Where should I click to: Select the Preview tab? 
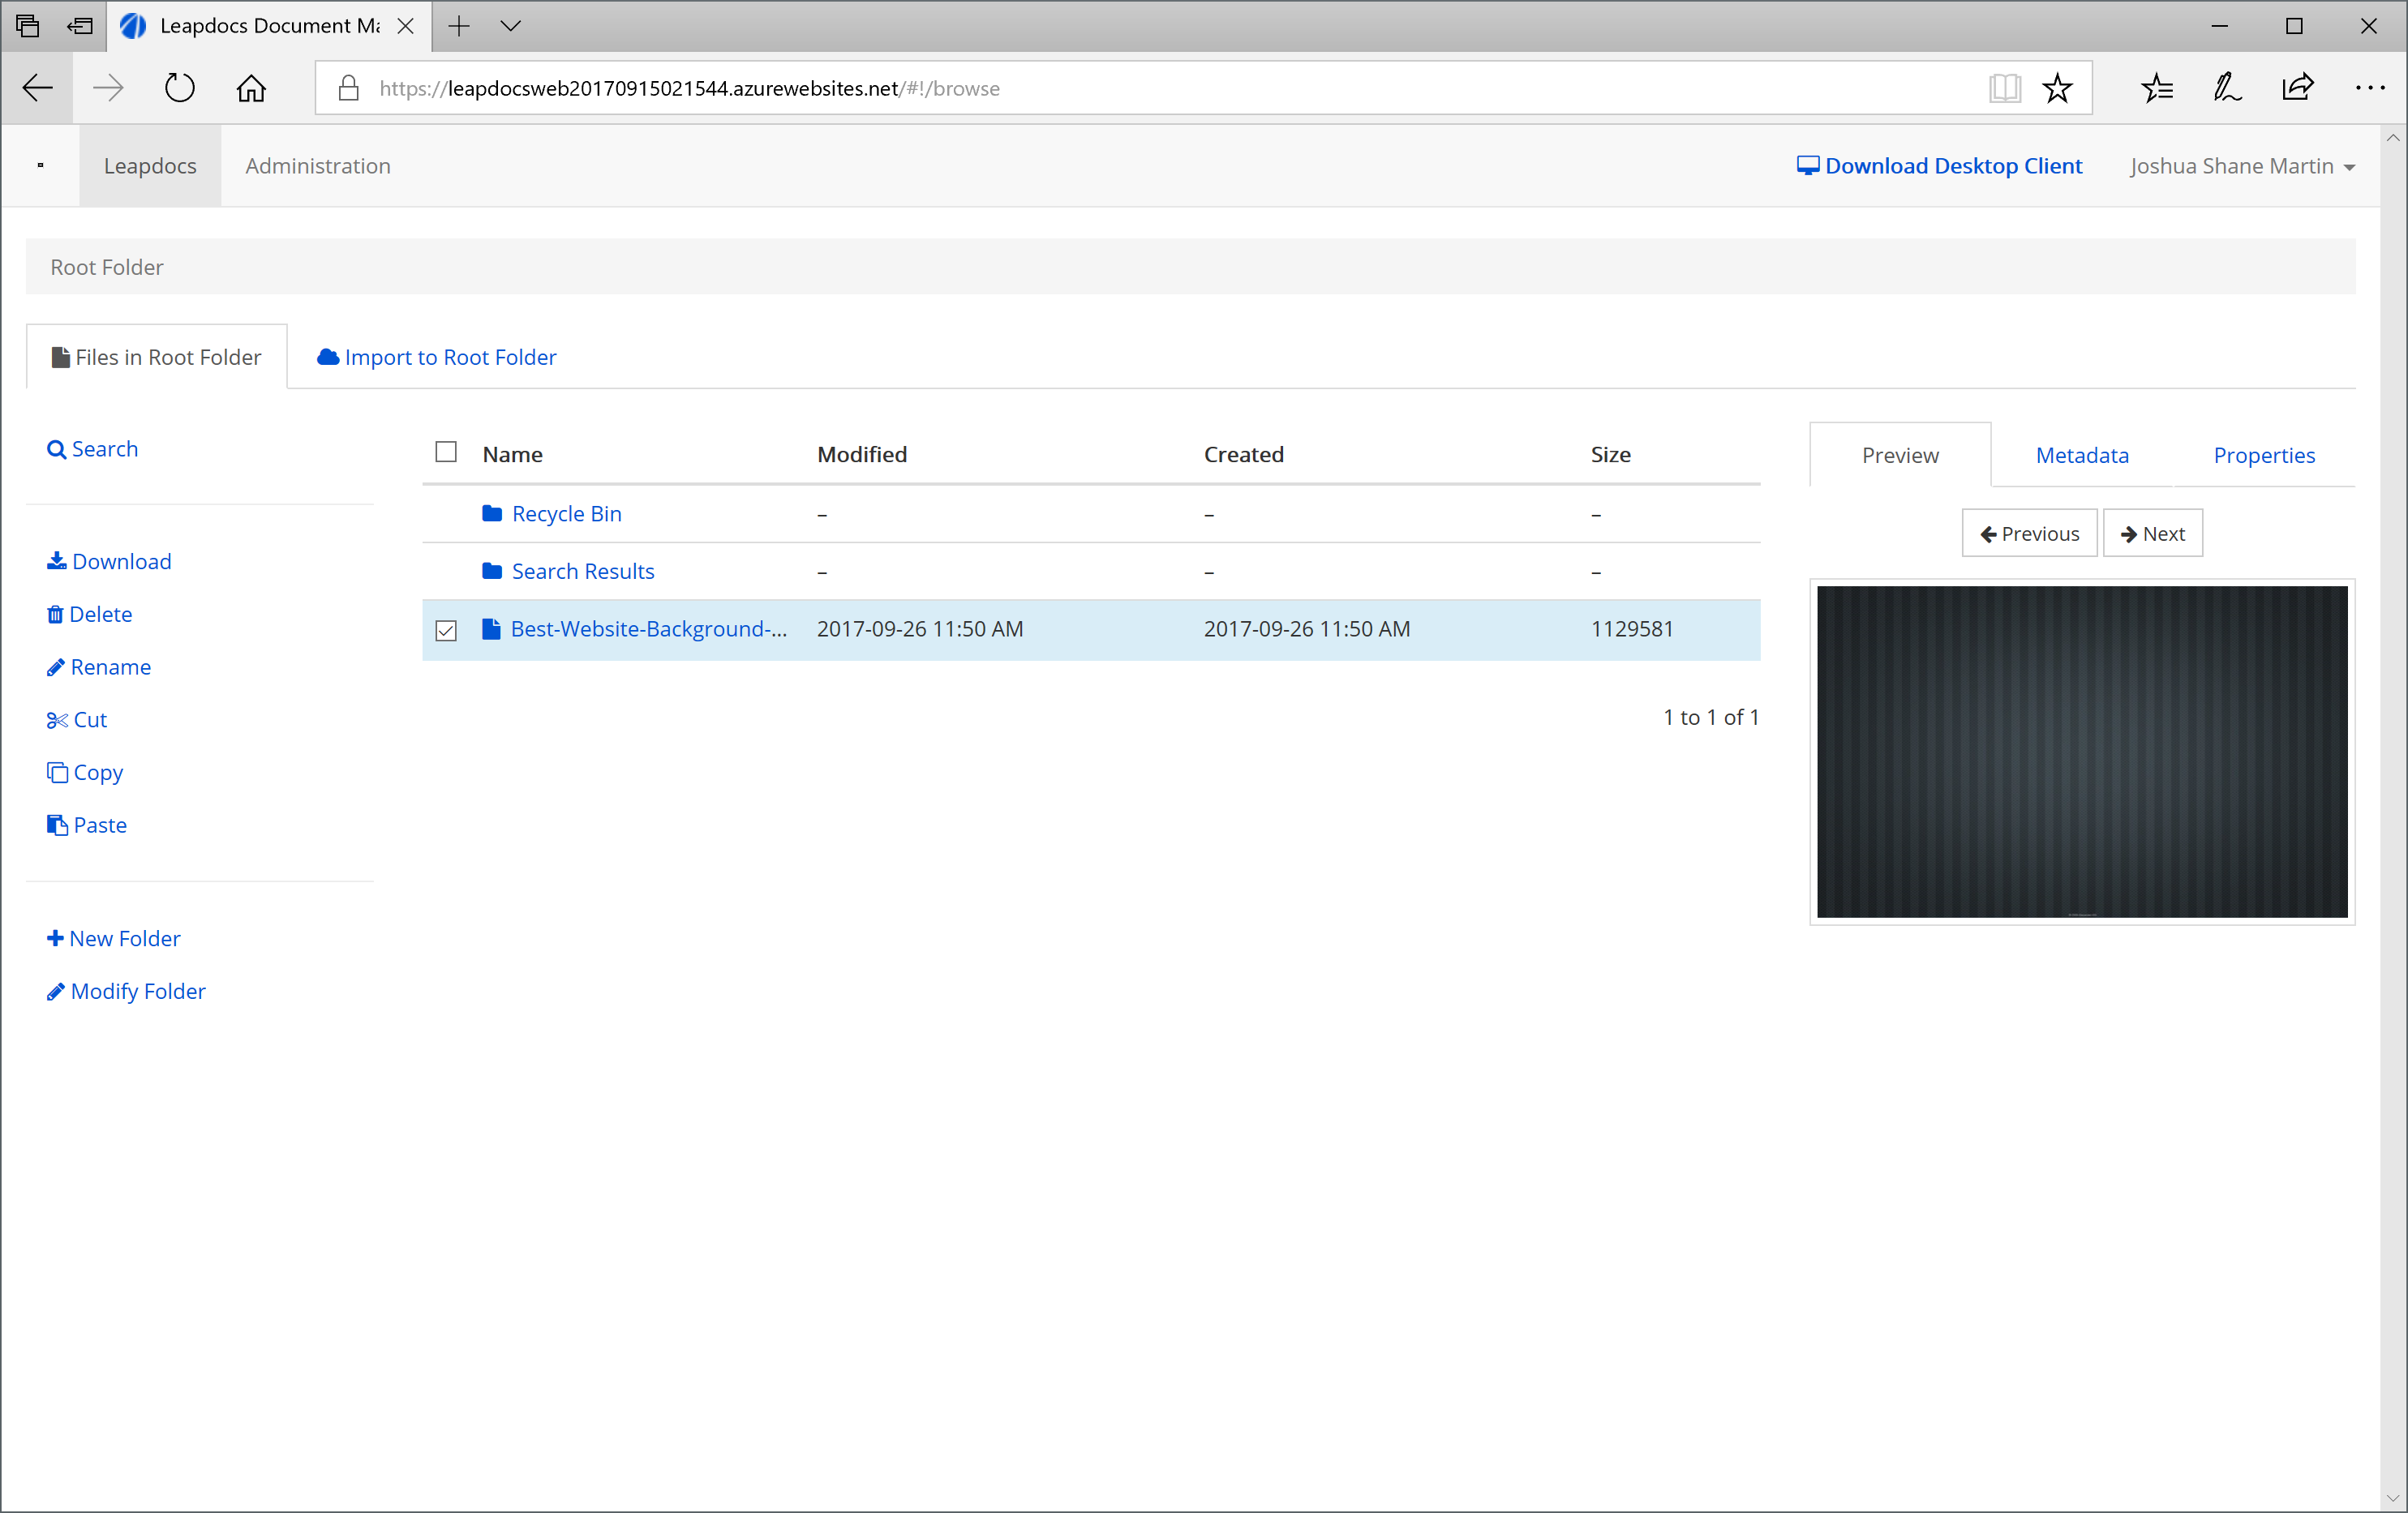[x=1900, y=455]
